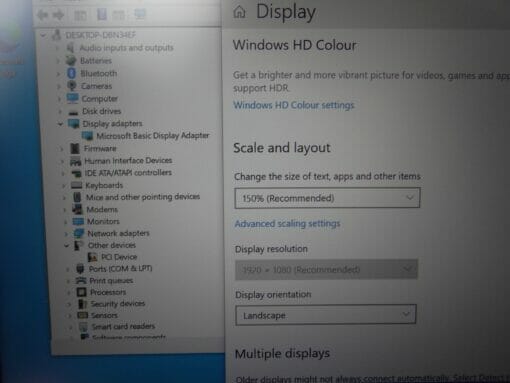The height and width of the screenshot is (383, 510).
Task: Select the Processors row text
Action: click(108, 292)
